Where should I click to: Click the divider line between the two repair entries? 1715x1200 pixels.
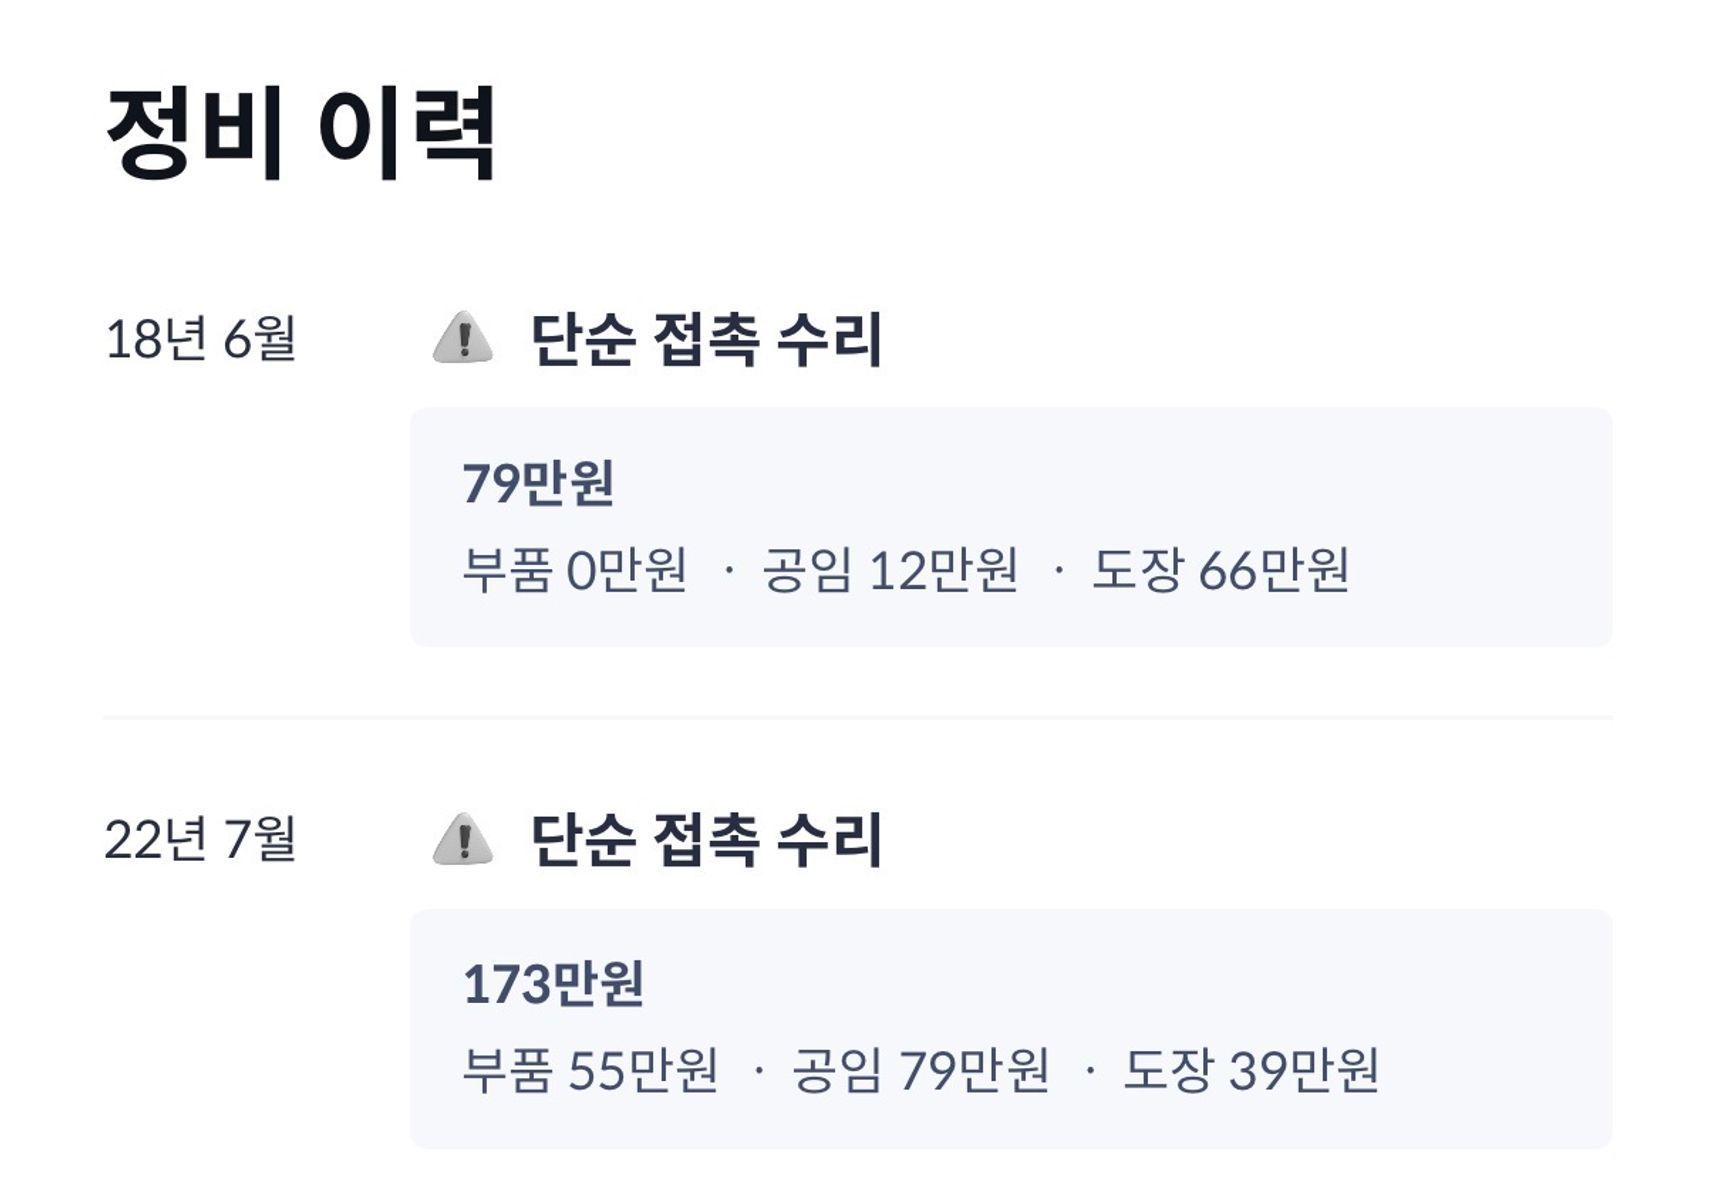coord(857,717)
